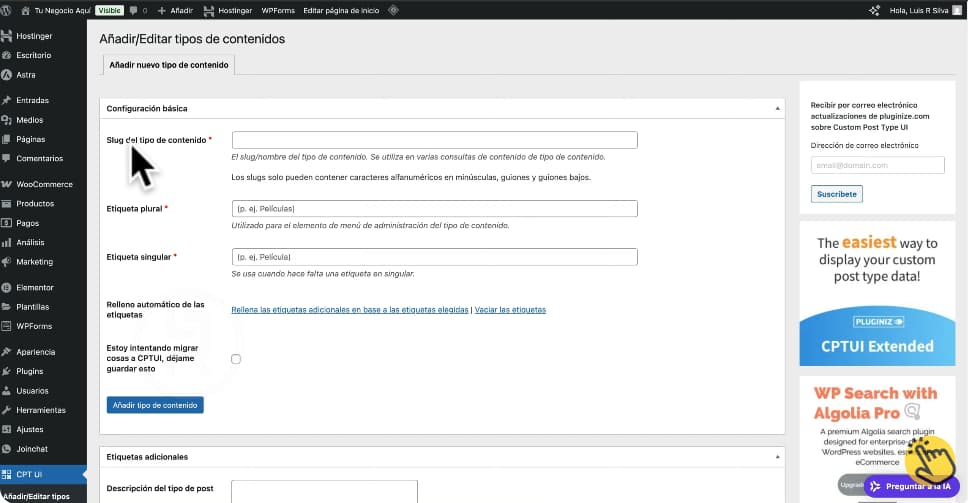Open the Plugins icon in sidebar
The width and height of the screenshot is (968, 503).
(x=7, y=371)
